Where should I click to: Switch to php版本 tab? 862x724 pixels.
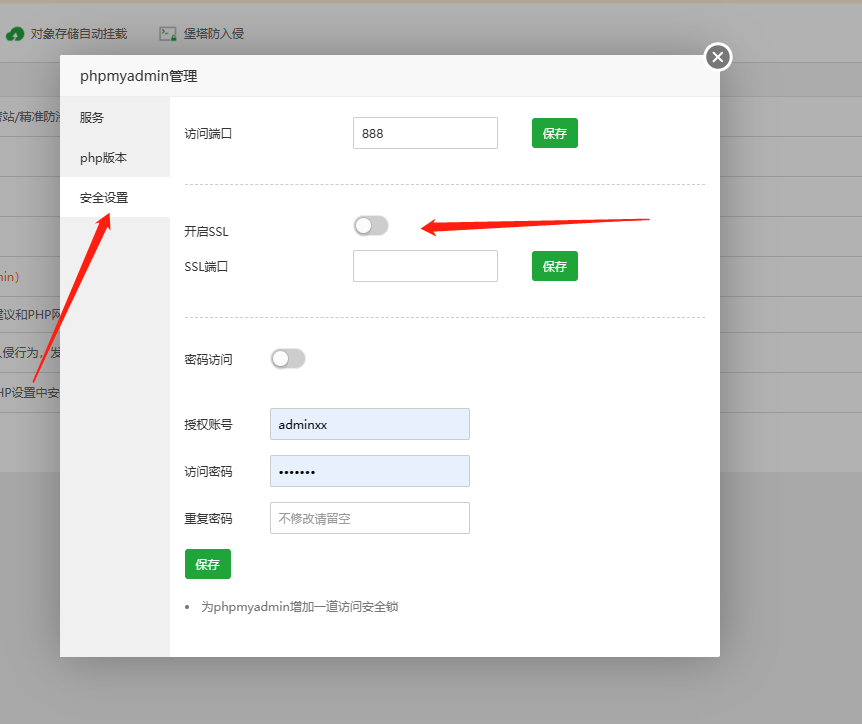coord(115,158)
